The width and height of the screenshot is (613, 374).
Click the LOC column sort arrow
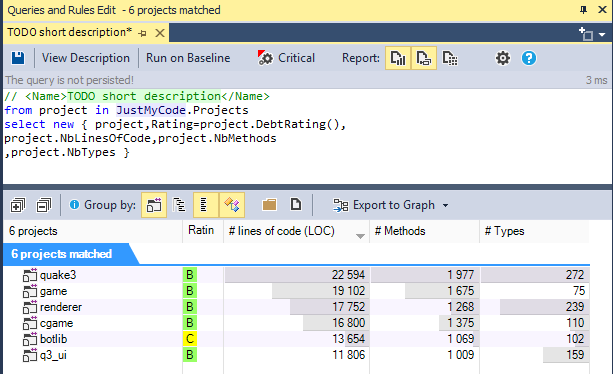(x=360, y=236)
